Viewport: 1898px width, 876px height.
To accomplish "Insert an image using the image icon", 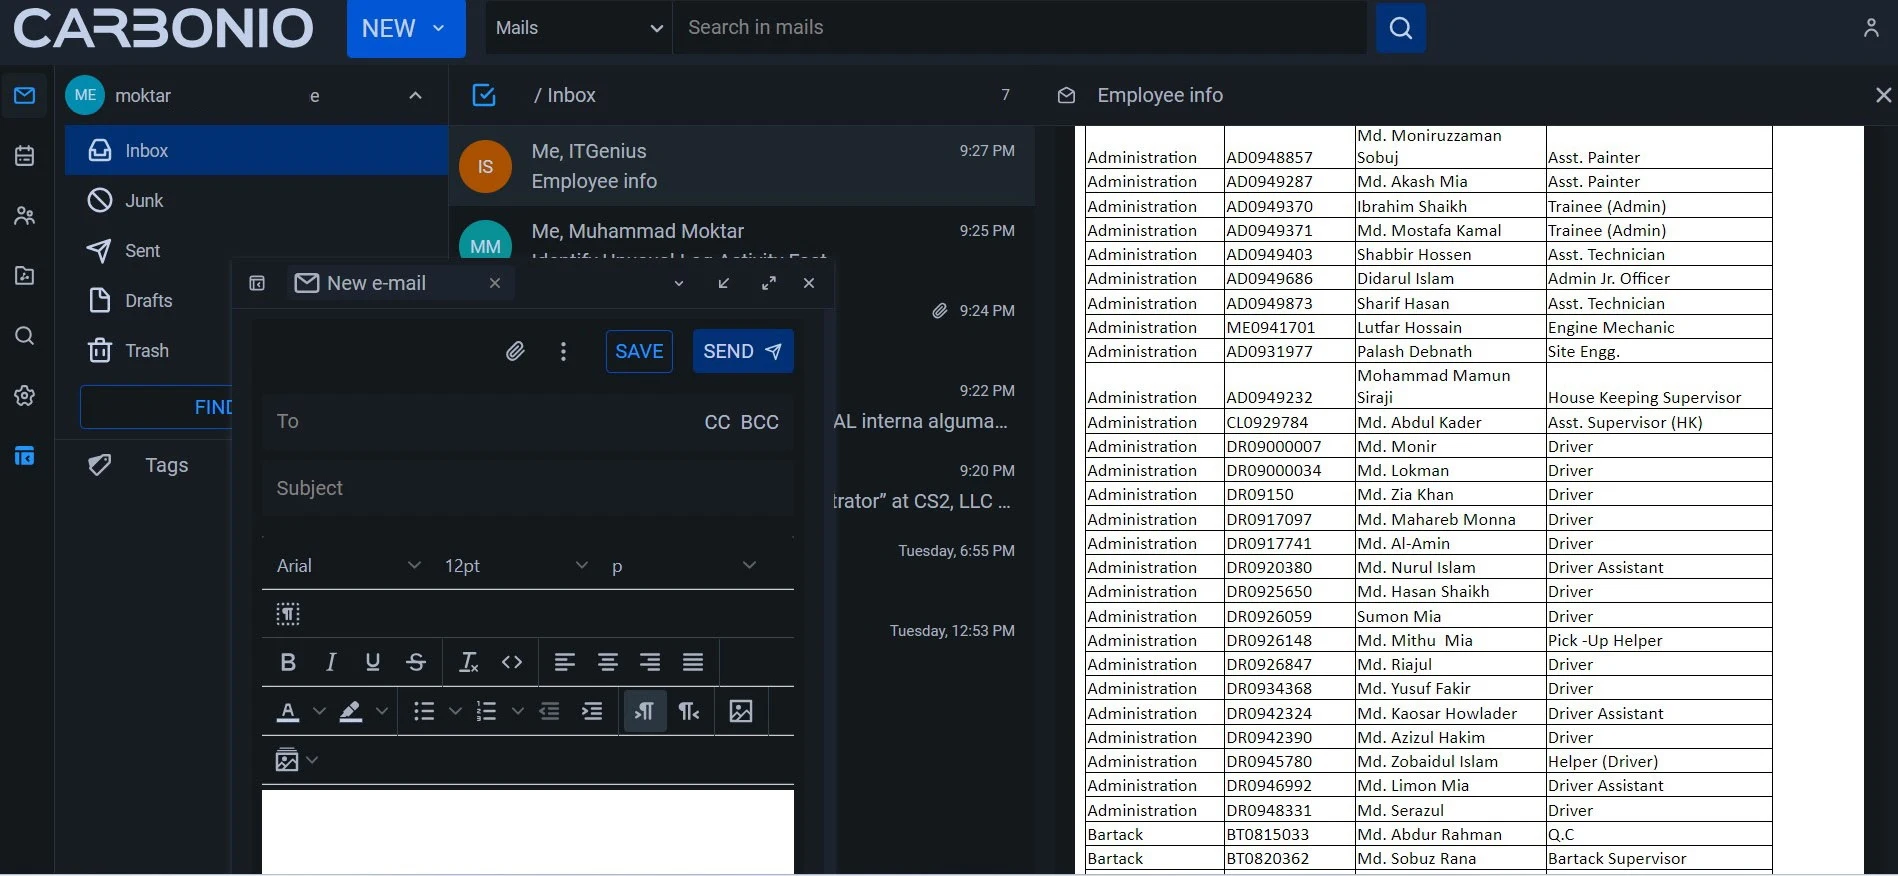I will pos(741,711).
